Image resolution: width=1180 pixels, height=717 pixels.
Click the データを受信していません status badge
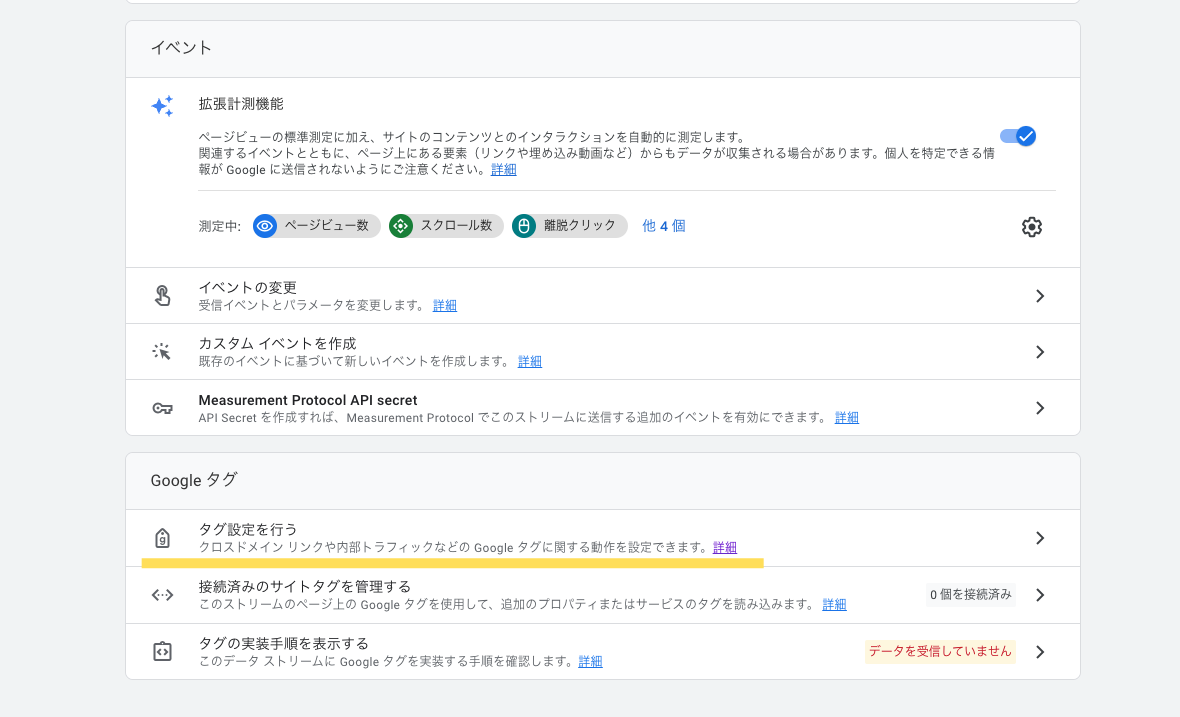(940, 652)
